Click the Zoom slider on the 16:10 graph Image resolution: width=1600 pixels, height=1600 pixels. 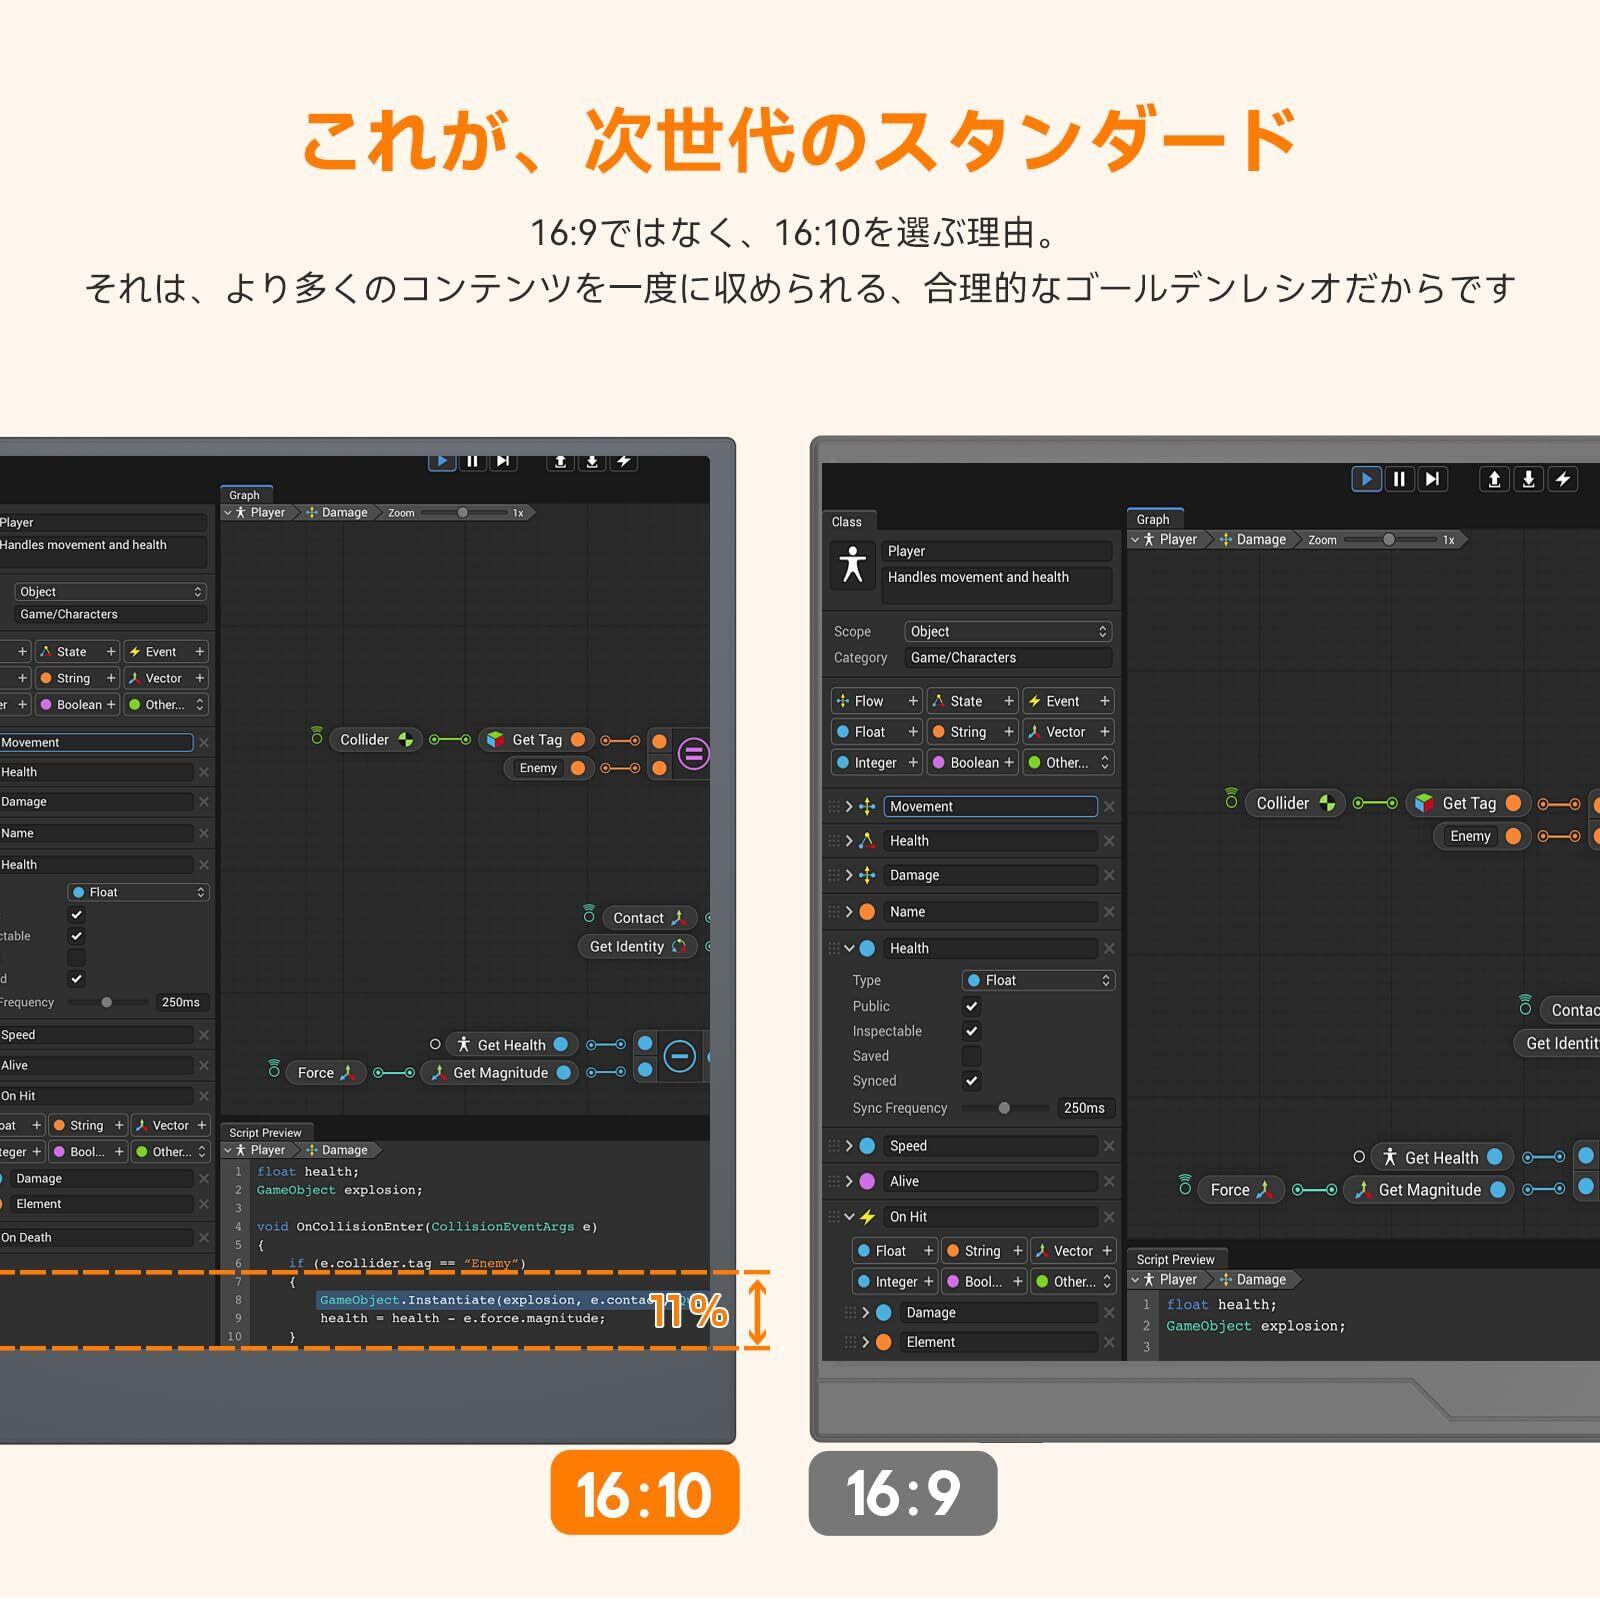click(x=463, y=513)
